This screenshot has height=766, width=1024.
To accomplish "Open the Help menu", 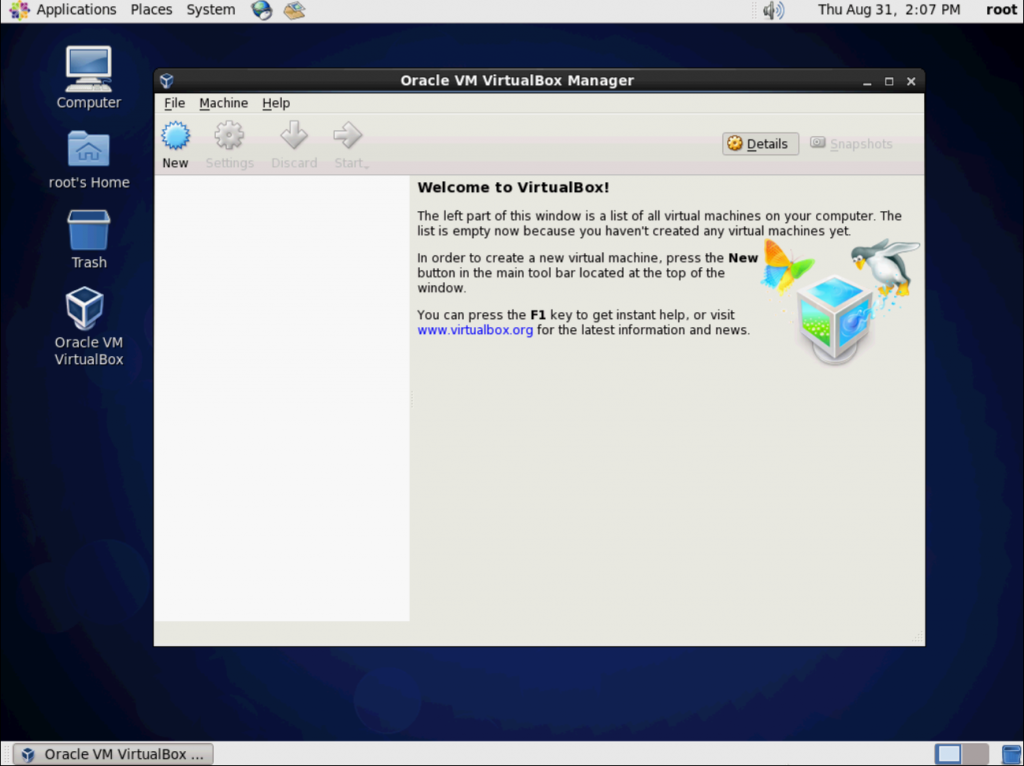I will 276,103.
